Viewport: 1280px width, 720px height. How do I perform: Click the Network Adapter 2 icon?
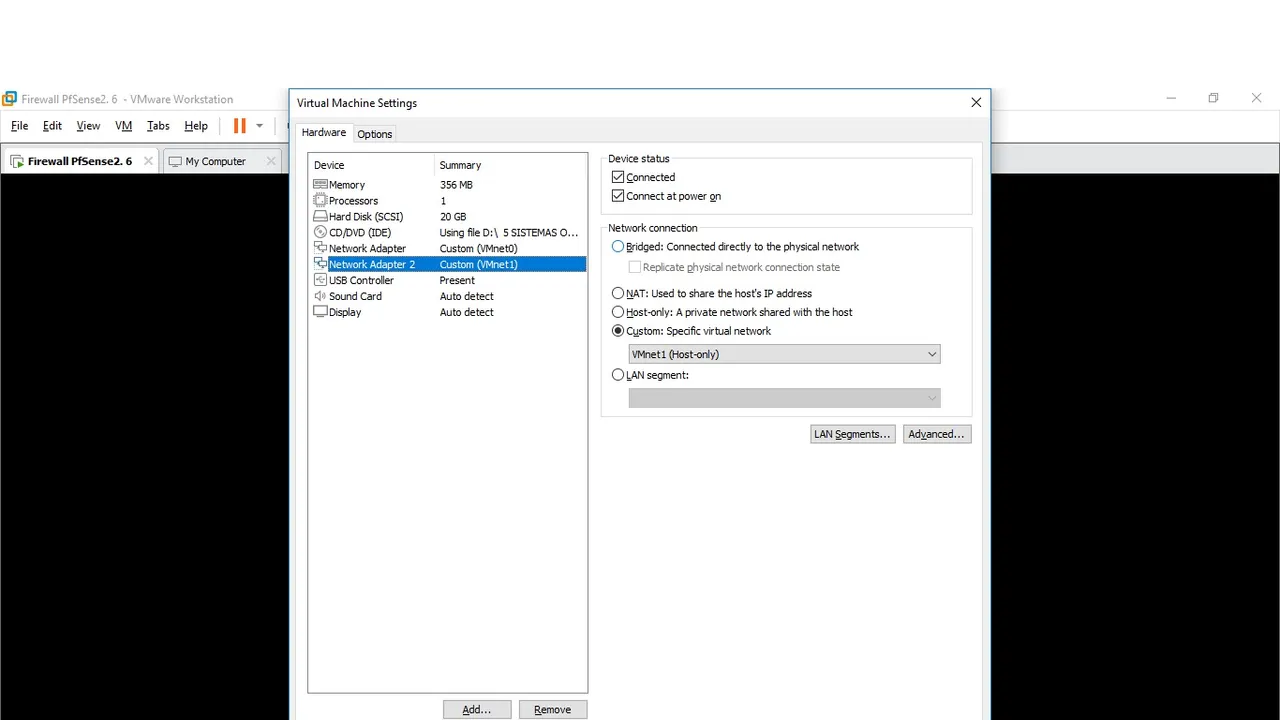[320, 264]
